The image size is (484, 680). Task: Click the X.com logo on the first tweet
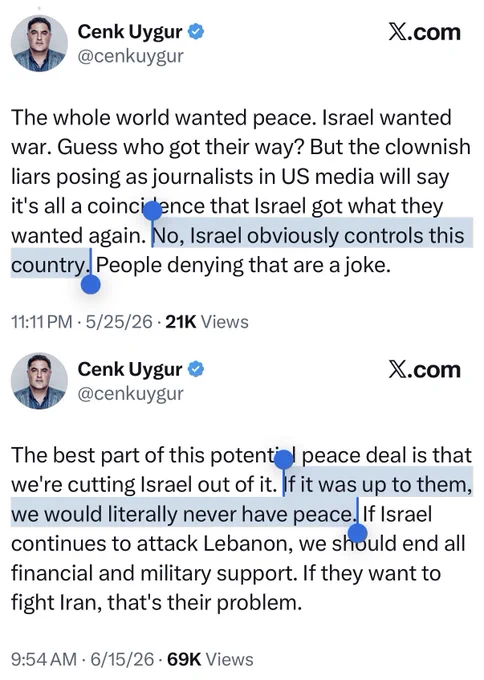(424, 33)
